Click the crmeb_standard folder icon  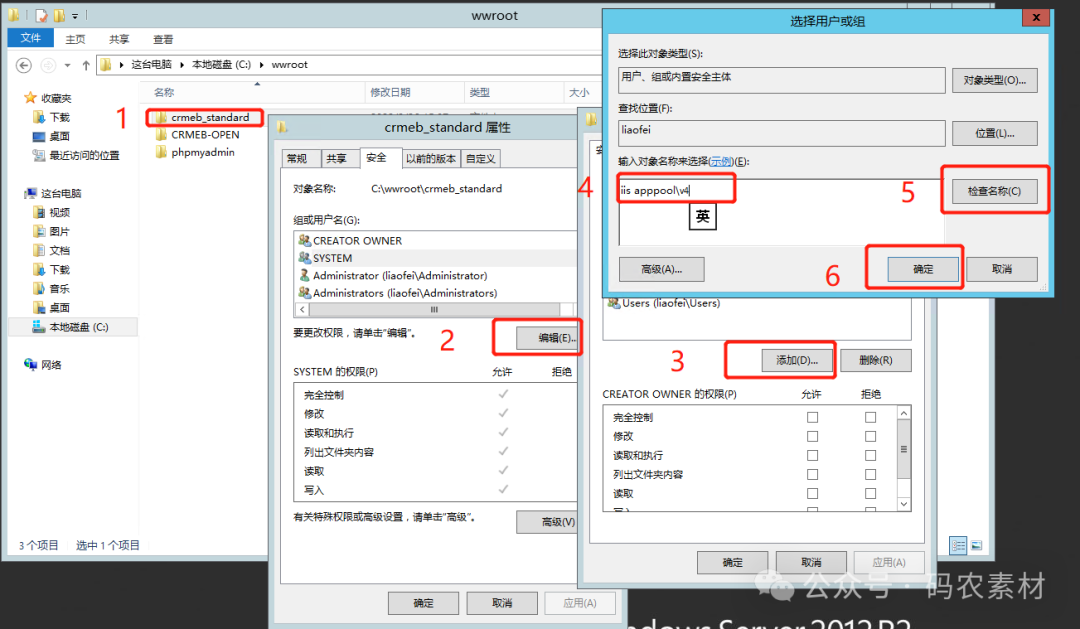click(x=161, y=117)
